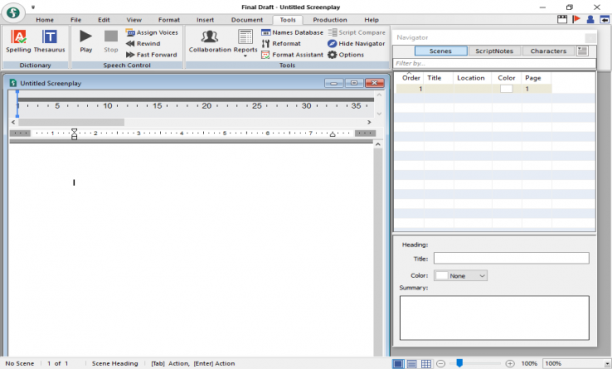This screenshot has height=369, width=612.
Task: Fast Forward the speech control
Action: [151, 55]
